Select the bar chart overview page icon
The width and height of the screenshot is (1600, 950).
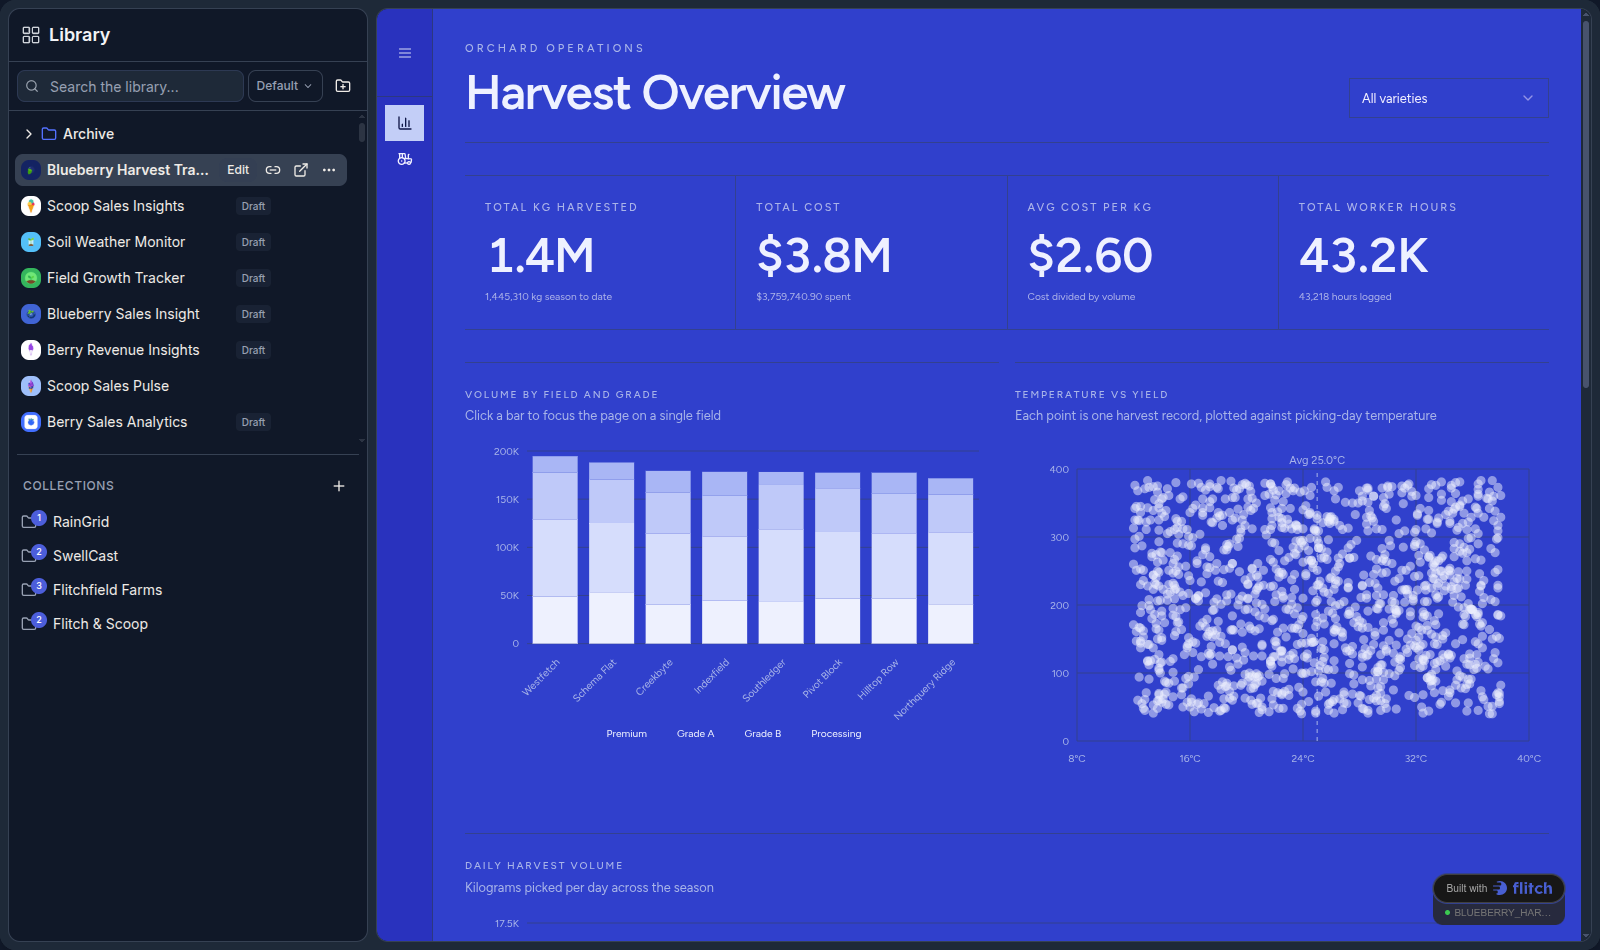405,123
